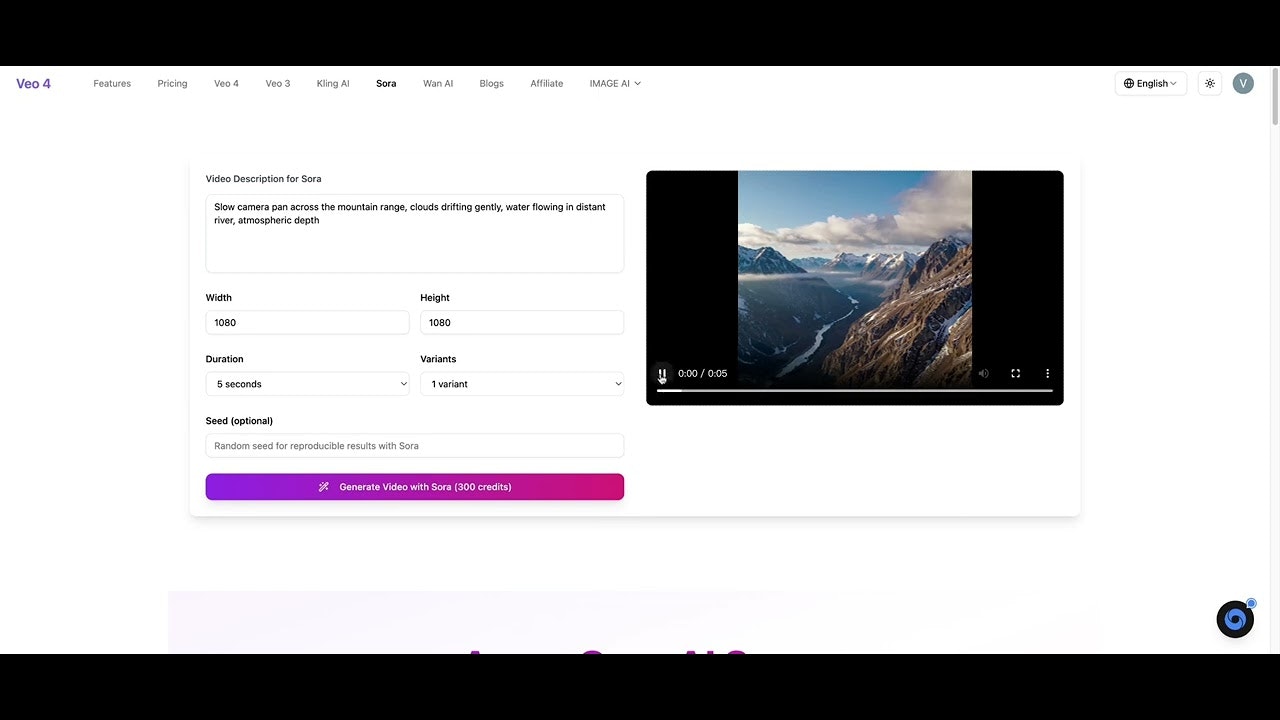The width and height of the screenshot is (1280, 720).
Task: Open the Pricing page
Action: 172,84
